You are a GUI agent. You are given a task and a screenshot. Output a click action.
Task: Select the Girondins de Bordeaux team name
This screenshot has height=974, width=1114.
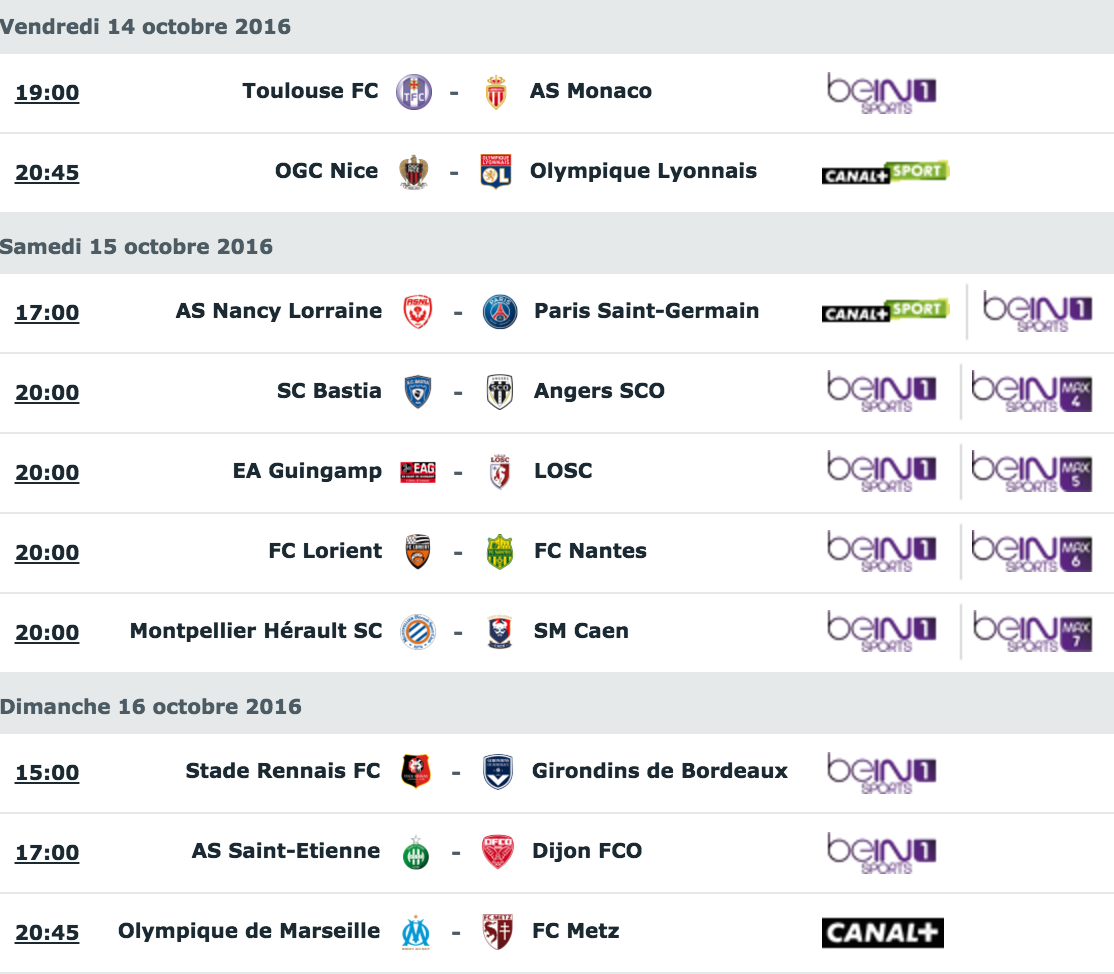tap(660, 771)
